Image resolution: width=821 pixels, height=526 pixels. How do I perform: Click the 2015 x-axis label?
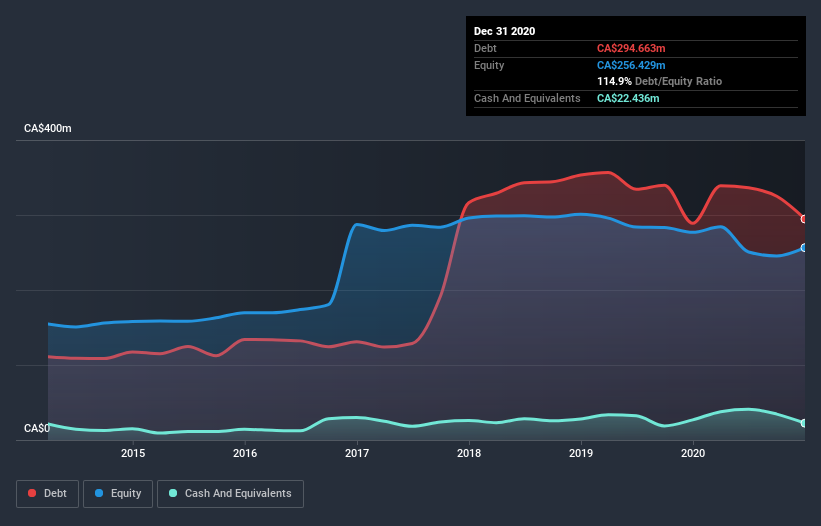click(x=133, y=453)
